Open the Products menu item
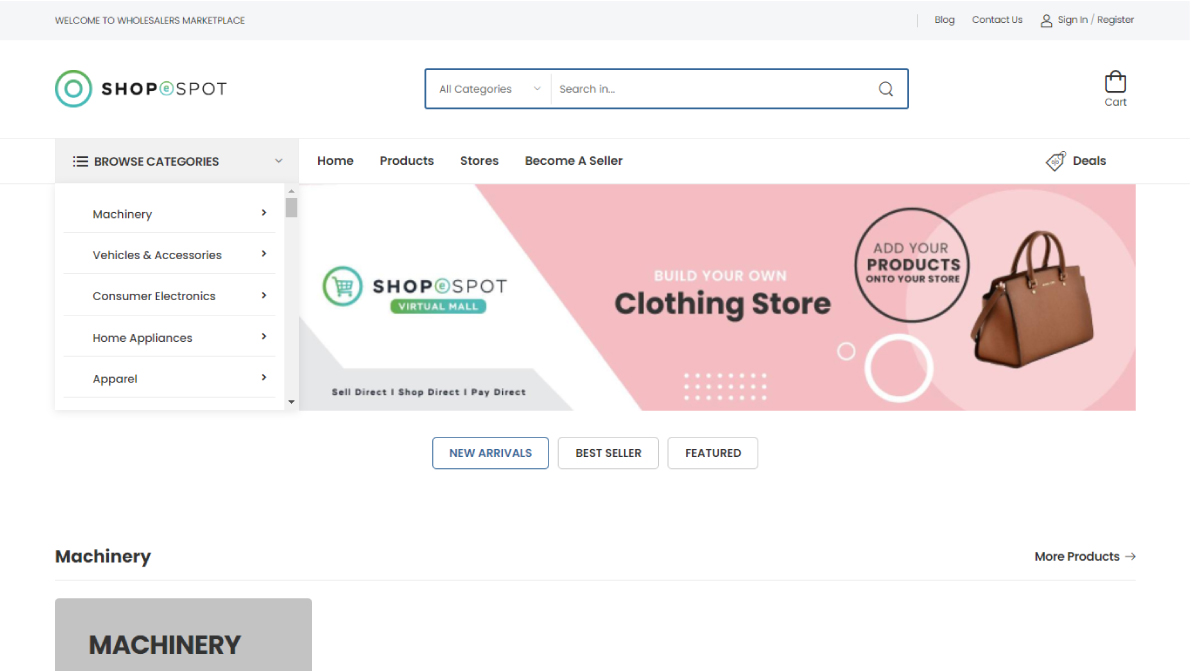 coord(406,161)
